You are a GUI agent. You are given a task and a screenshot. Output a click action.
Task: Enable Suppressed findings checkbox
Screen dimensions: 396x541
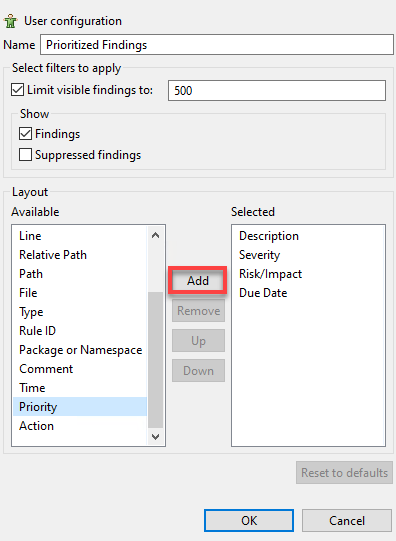point(26,155)
